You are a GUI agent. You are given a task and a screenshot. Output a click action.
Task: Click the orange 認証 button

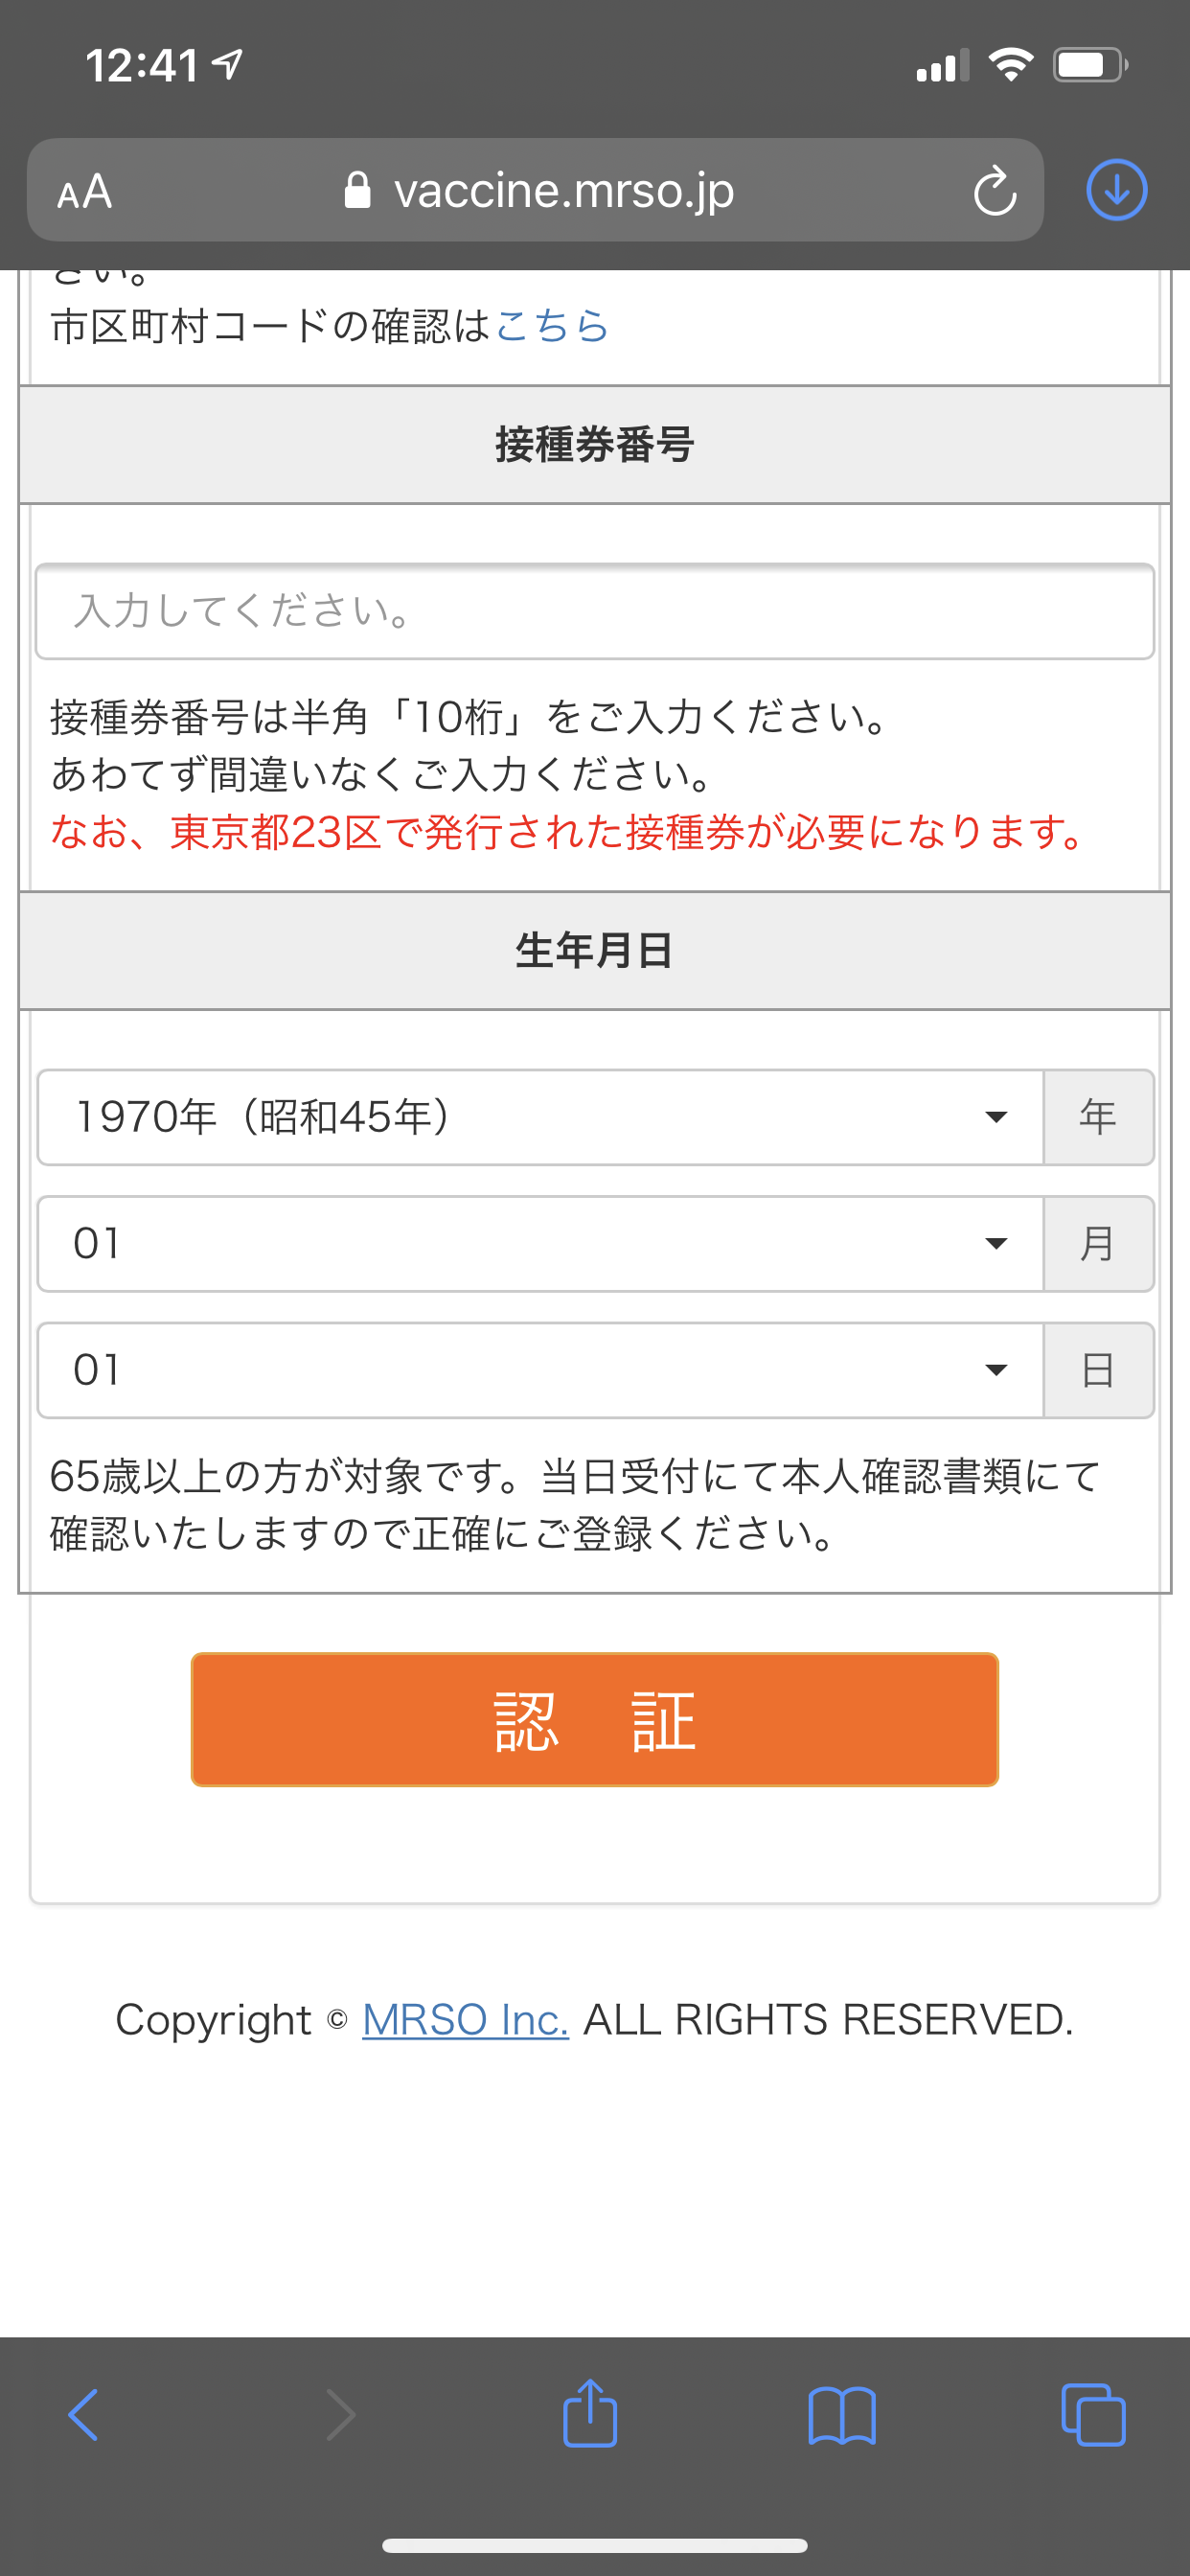pos(595,1720)
